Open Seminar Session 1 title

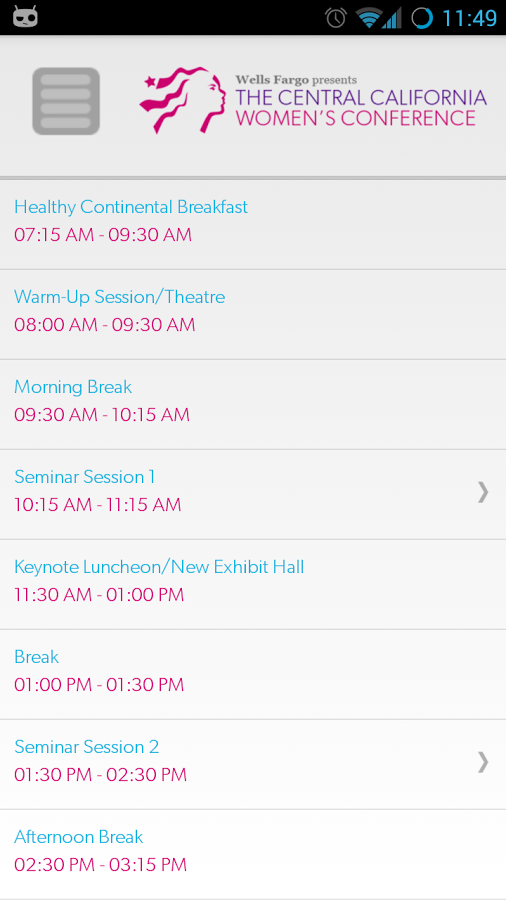pos(85,477)
